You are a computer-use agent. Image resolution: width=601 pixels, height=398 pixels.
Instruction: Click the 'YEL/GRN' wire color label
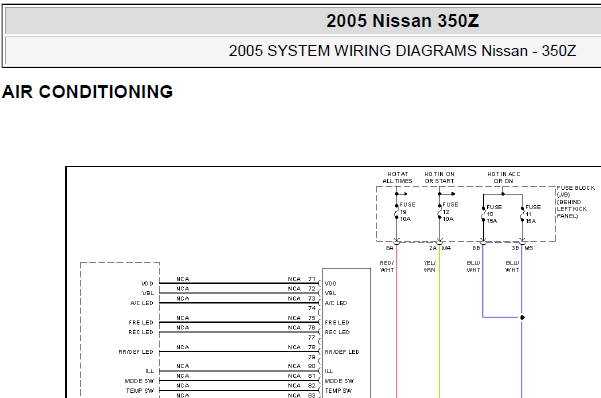(430, 266)
